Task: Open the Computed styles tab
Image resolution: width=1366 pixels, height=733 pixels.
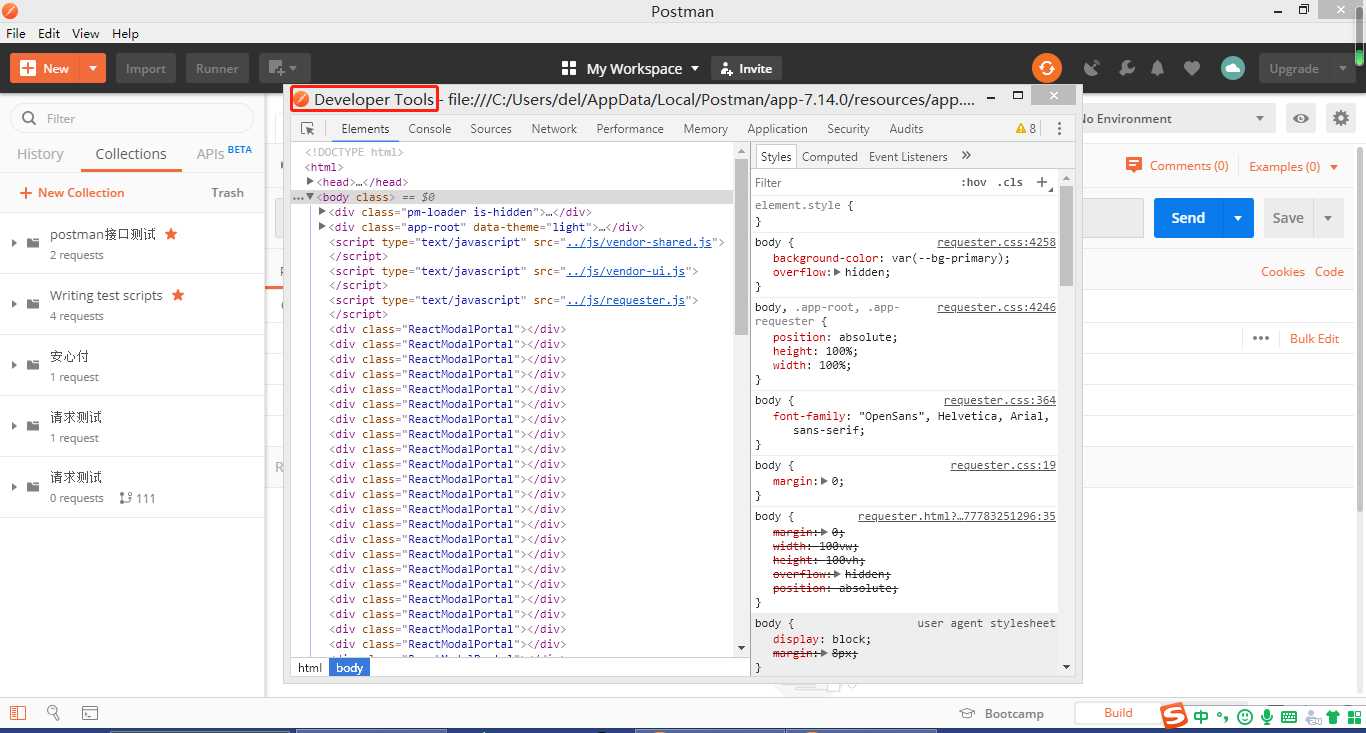Action: click(829, 156)
